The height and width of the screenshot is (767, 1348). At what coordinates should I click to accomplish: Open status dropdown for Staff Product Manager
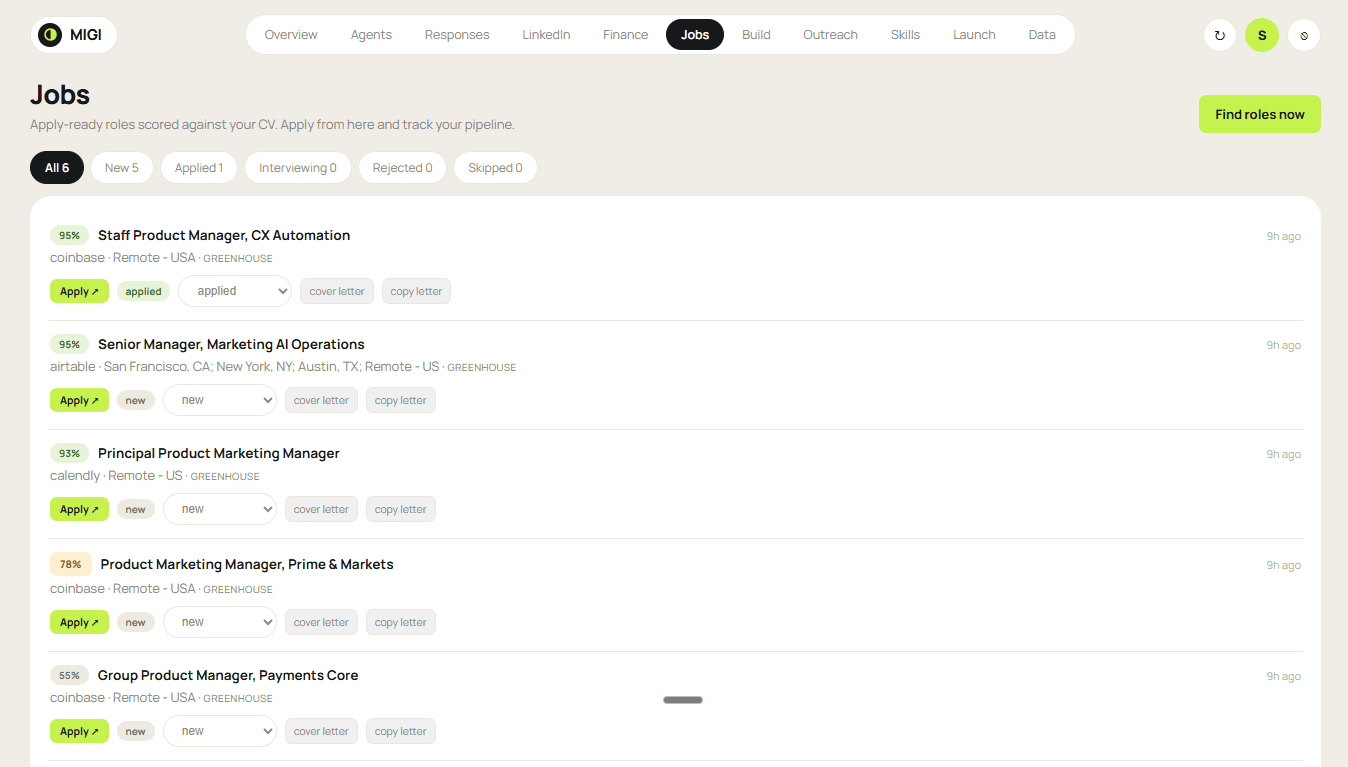click(235, 291)
